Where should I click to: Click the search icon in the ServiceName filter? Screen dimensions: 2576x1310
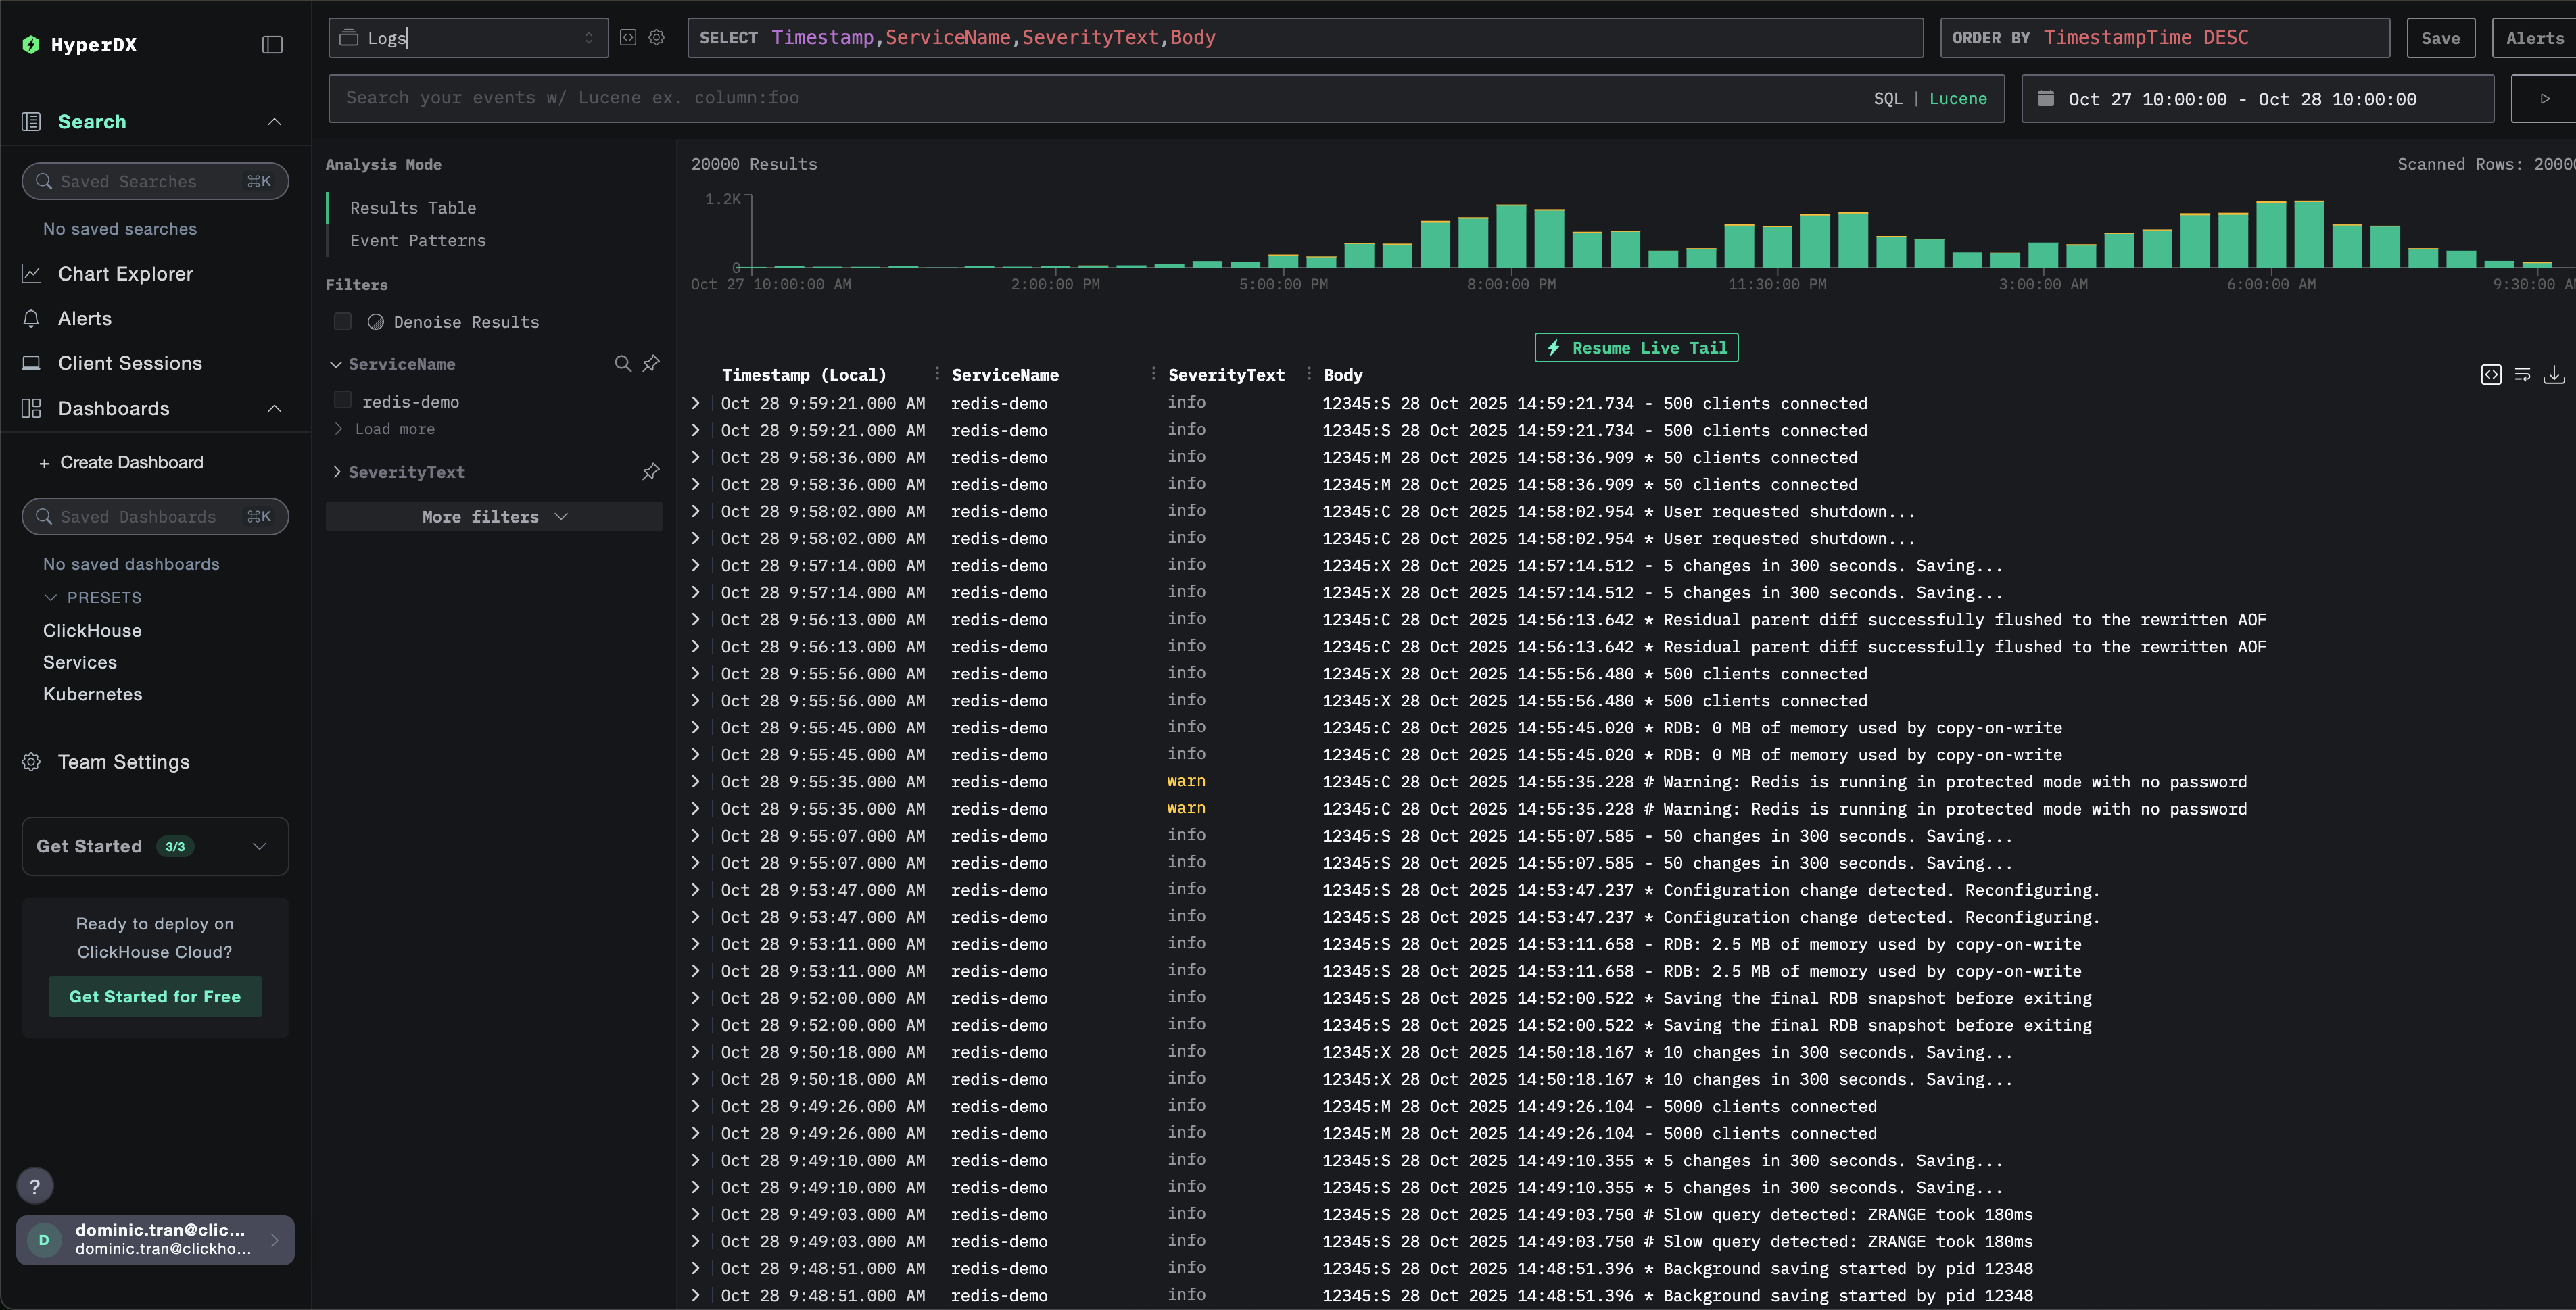622,364
